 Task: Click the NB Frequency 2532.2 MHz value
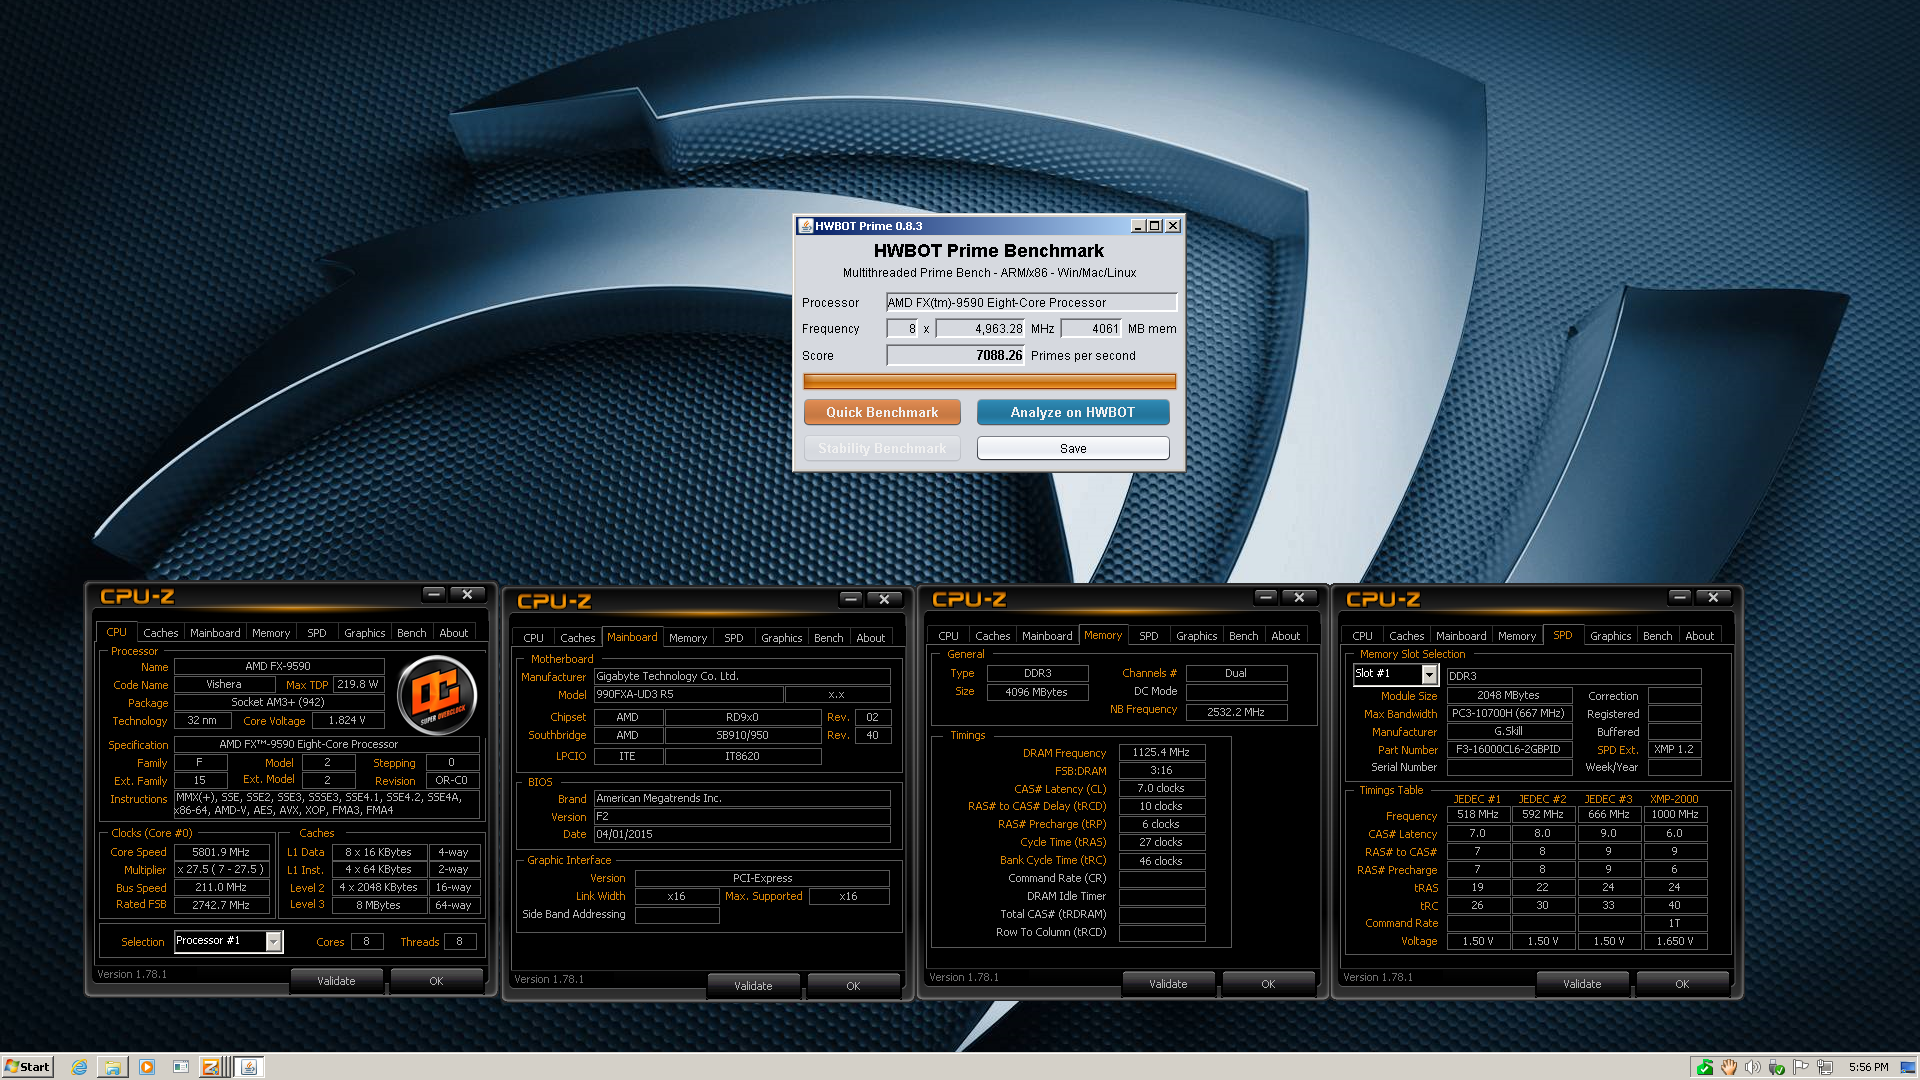pyautogui.click(x=1235, y=712)
